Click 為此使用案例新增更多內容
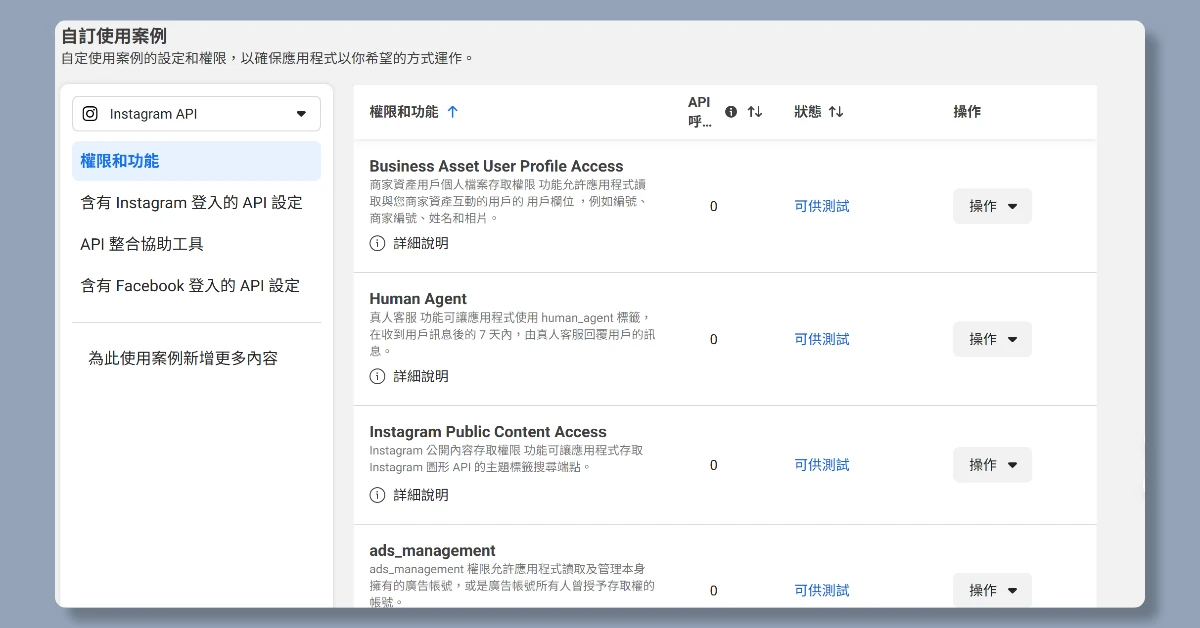The image size is (1200, 628). pyautogui.click(x=183, y=358)
